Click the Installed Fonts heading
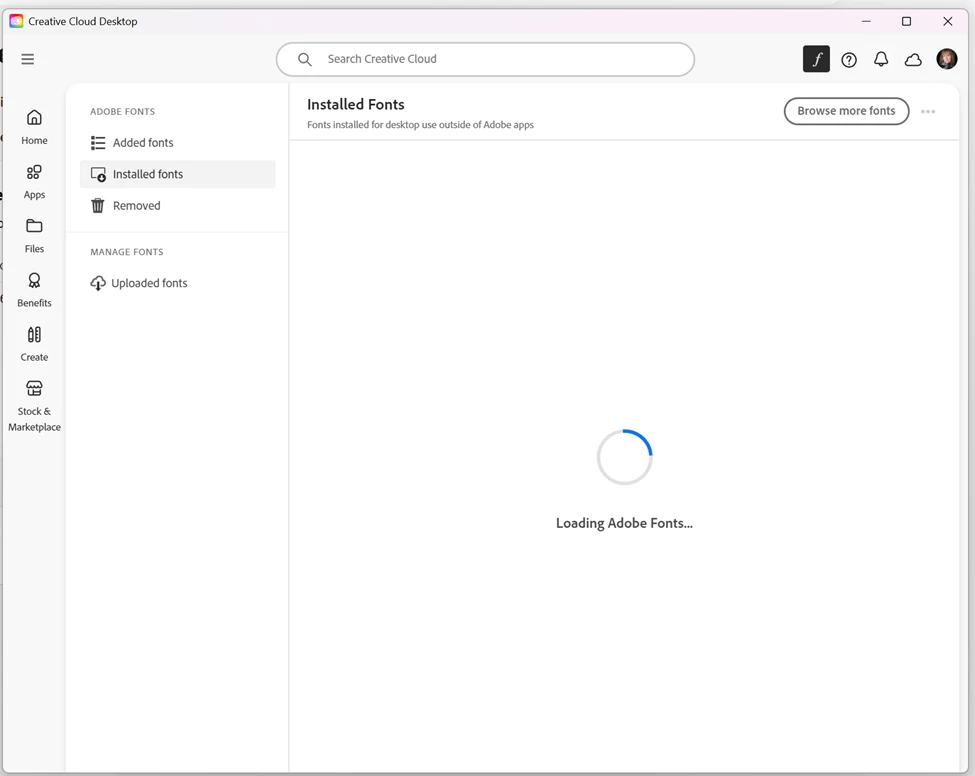Image resolution: width=975 pixels, height=776 pixels. (x=356, y=104)
